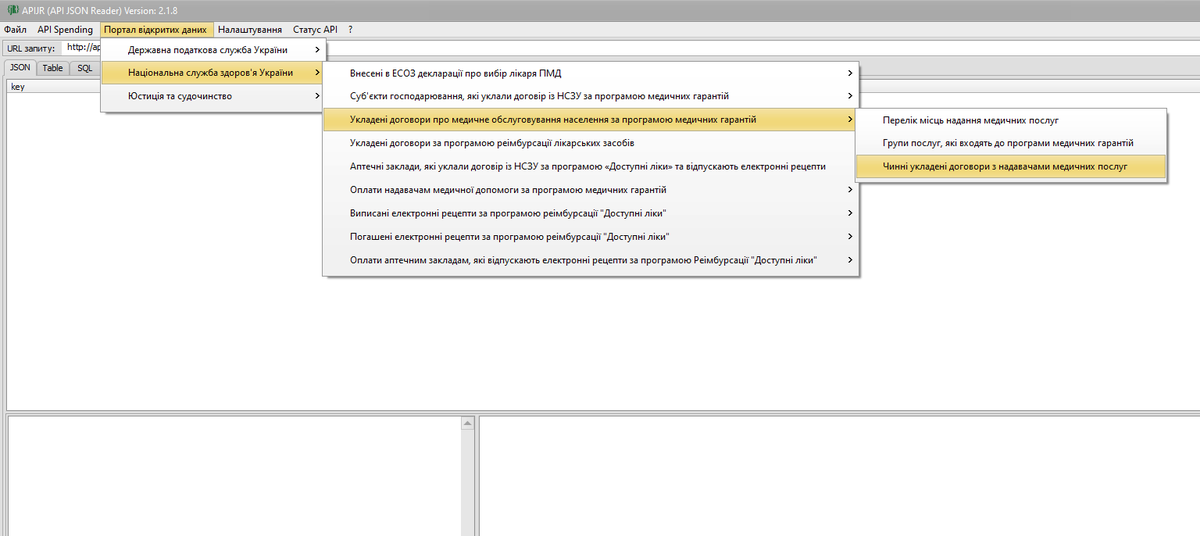Expand arrow of Виписані електронні рецепти item

click(x=849, y=213)
